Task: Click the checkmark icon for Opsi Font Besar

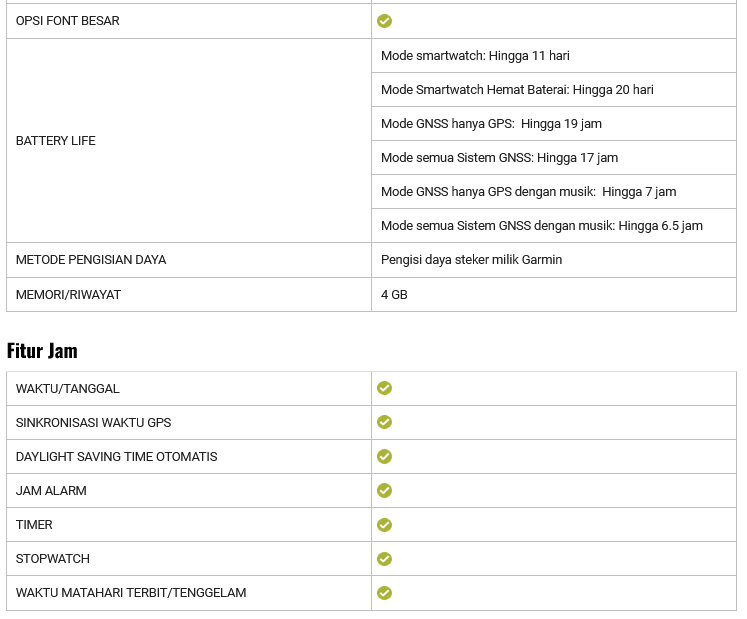Action: [385, 21]
